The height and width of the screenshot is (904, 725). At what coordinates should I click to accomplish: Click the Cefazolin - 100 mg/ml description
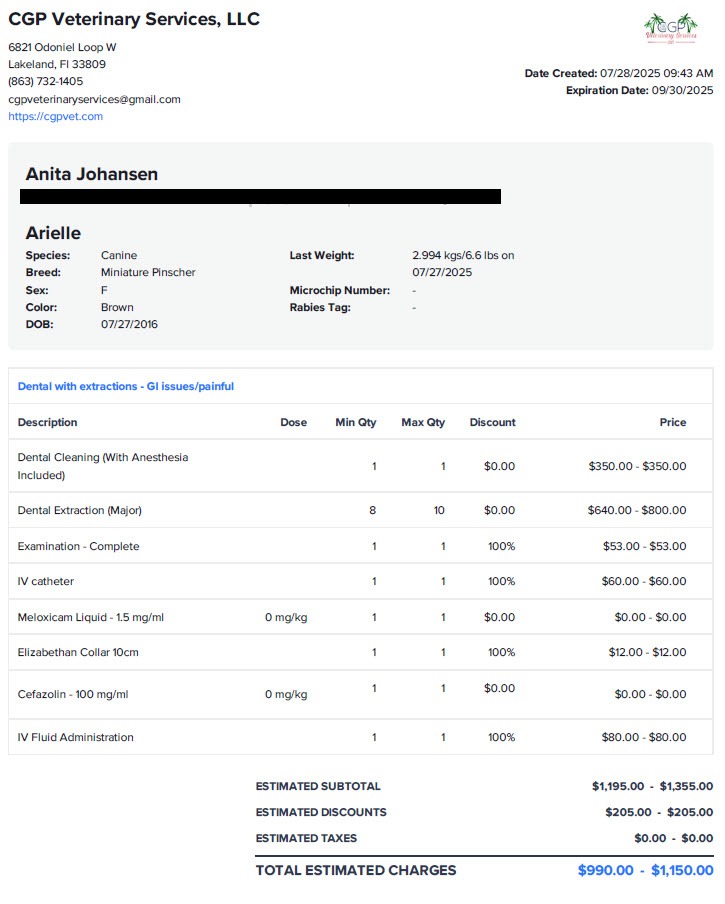(x=73, y=694)
